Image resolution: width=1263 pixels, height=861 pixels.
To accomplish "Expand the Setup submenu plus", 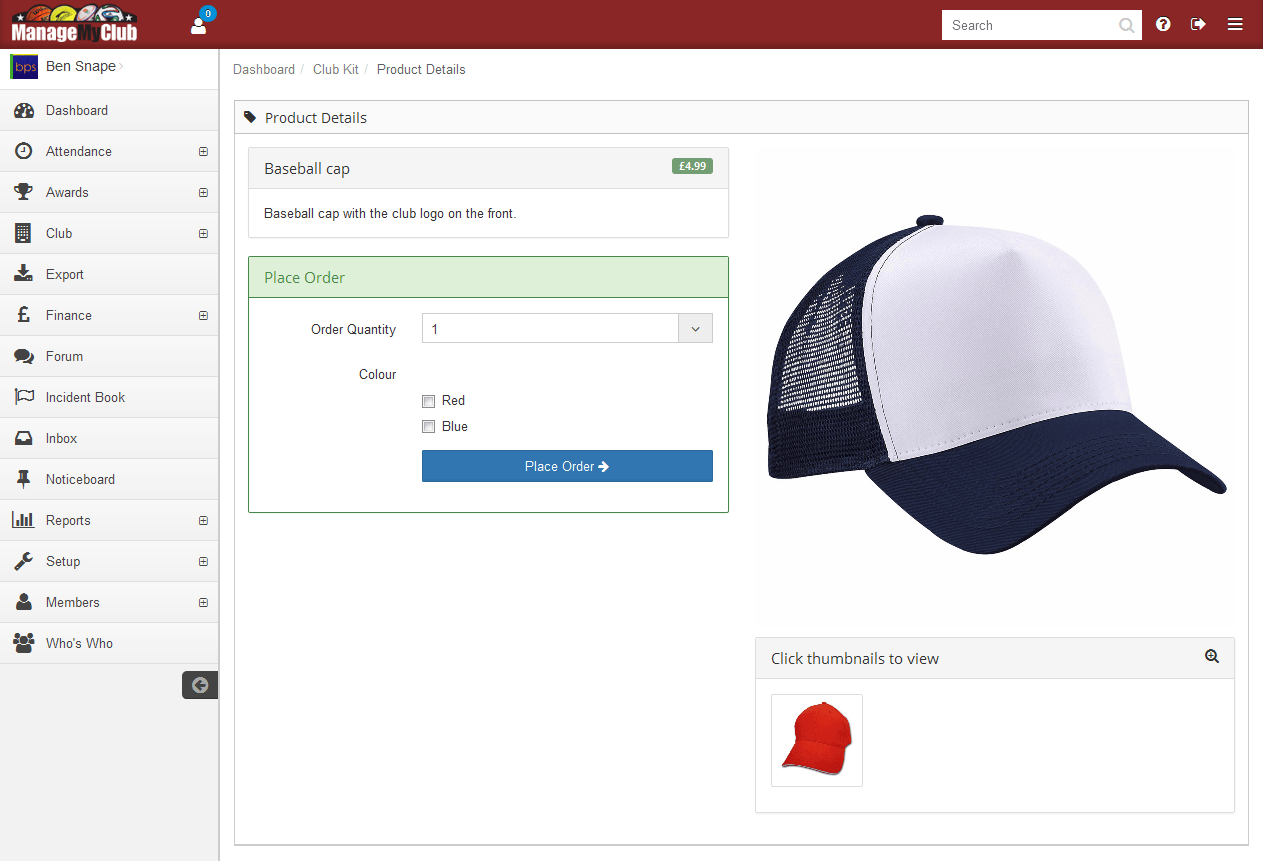I will (203, 562).
